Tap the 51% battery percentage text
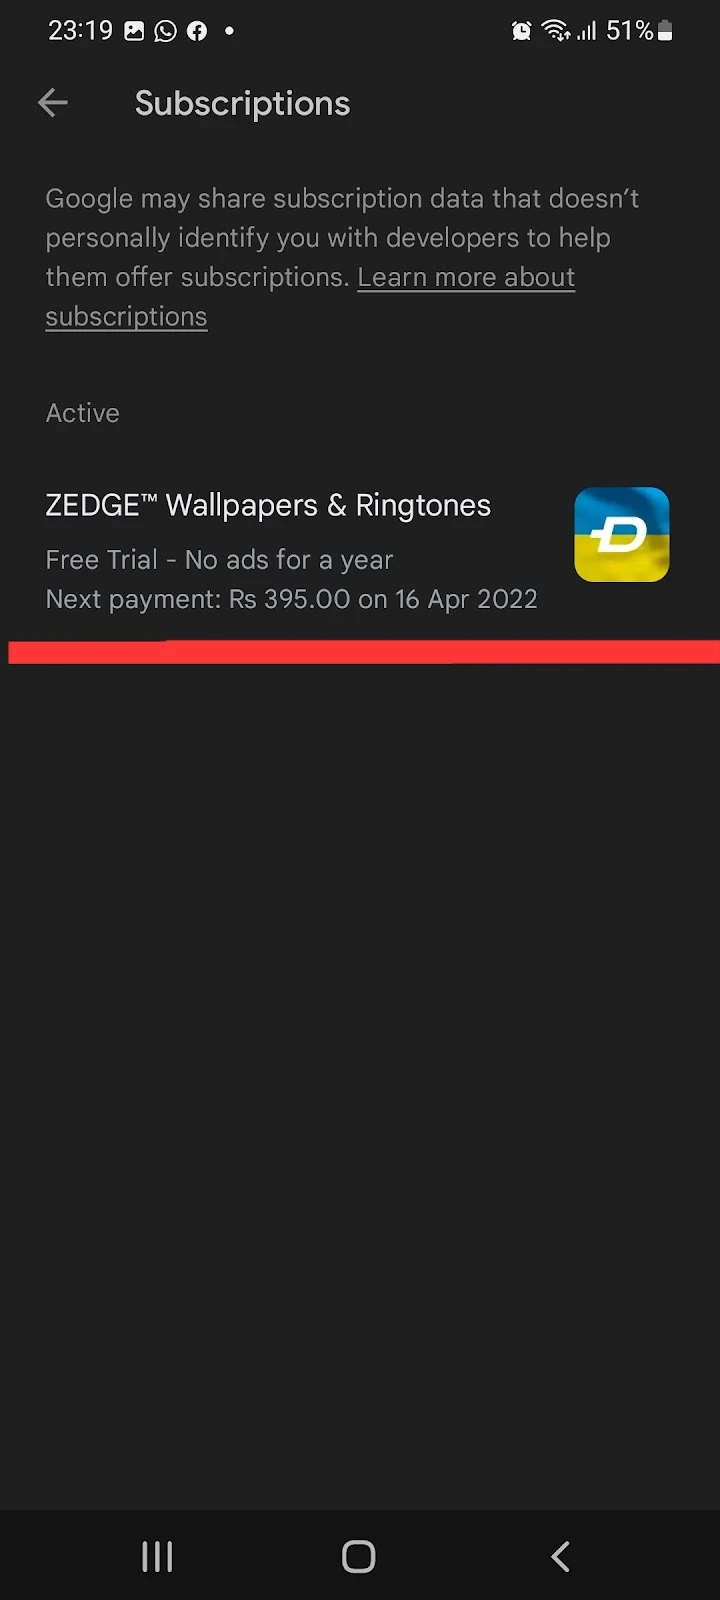 pos(630,31)
